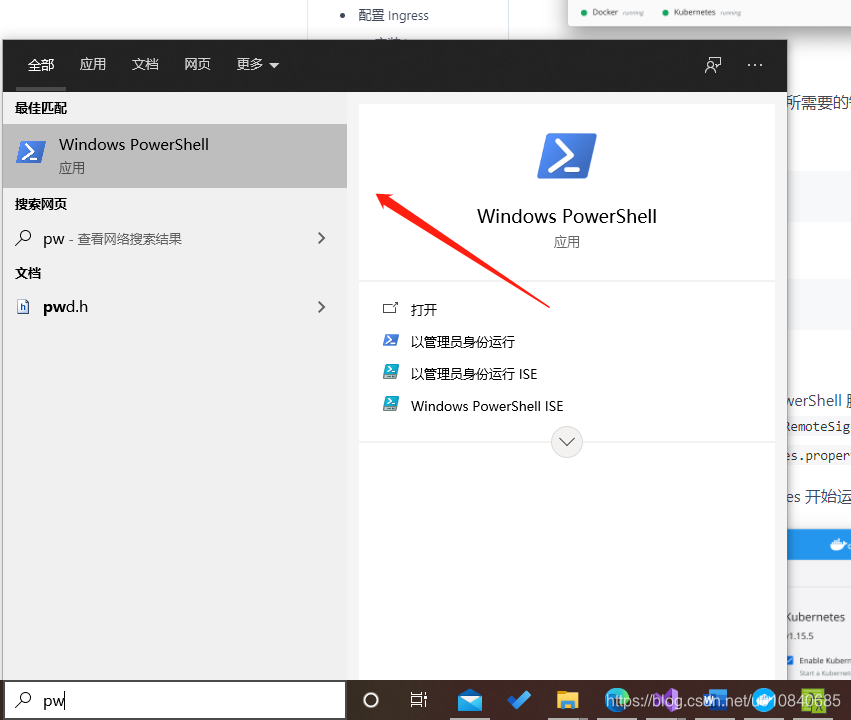Expand more actions with the round chevron button
This screenshot has width=851, height=720.
(x=567, y=442)
